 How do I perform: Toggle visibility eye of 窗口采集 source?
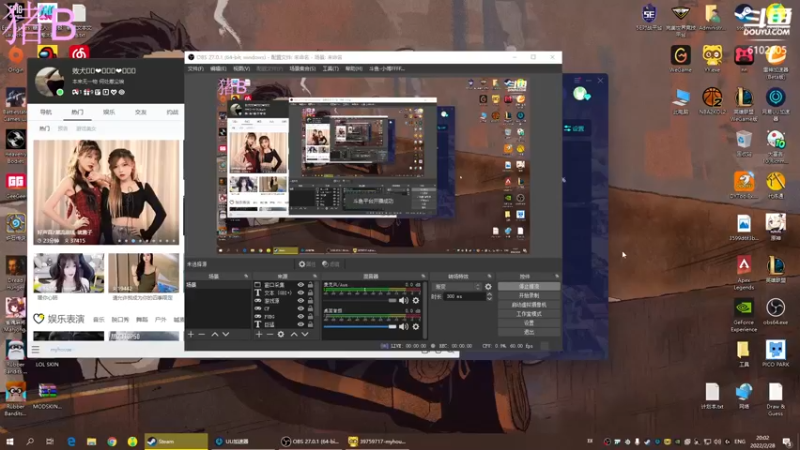click(301, 285)
